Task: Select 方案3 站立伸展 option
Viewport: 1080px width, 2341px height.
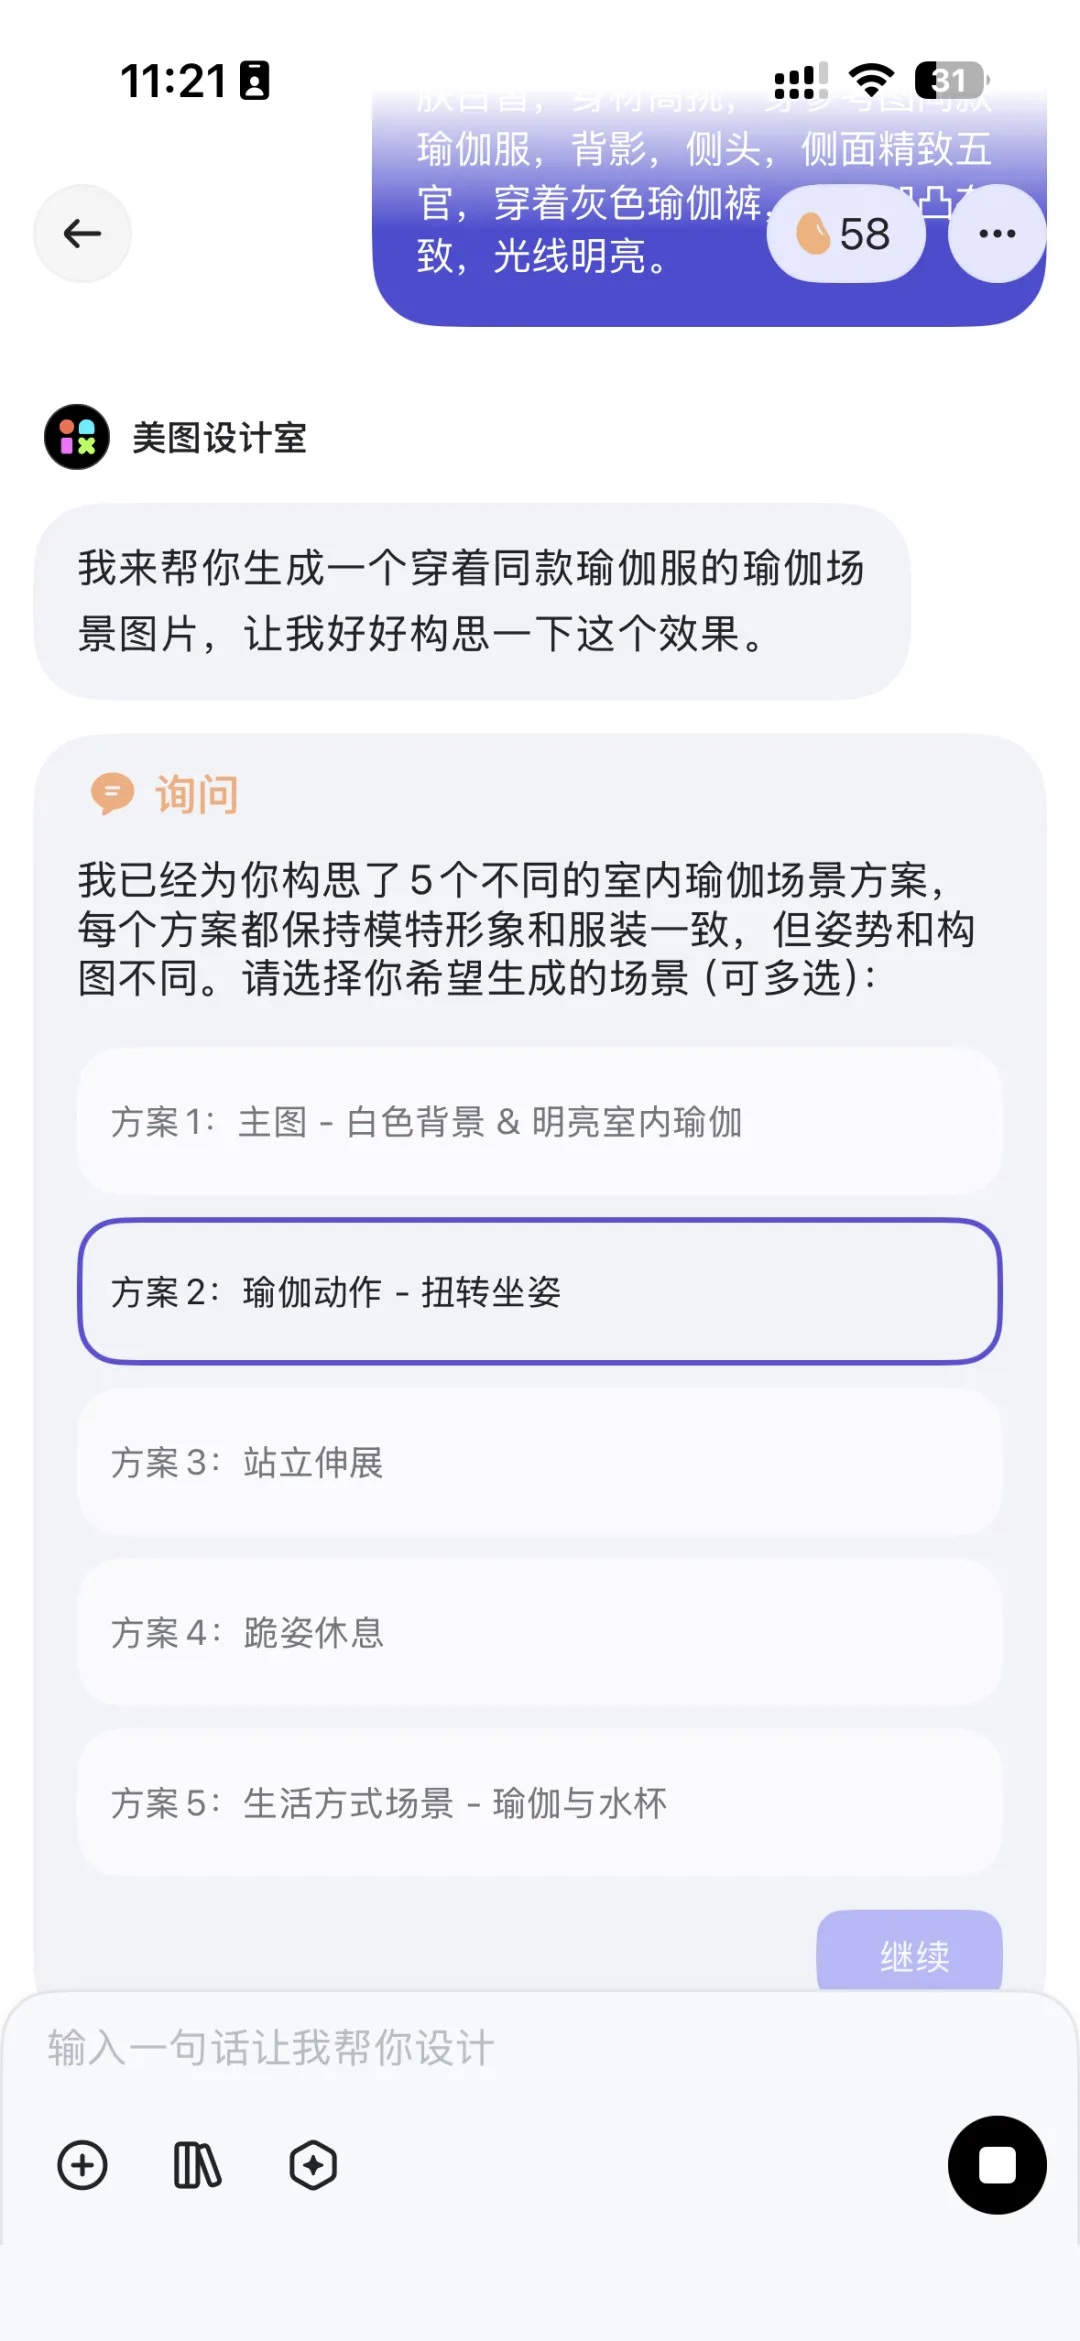Action: (x=540, y=1462)
